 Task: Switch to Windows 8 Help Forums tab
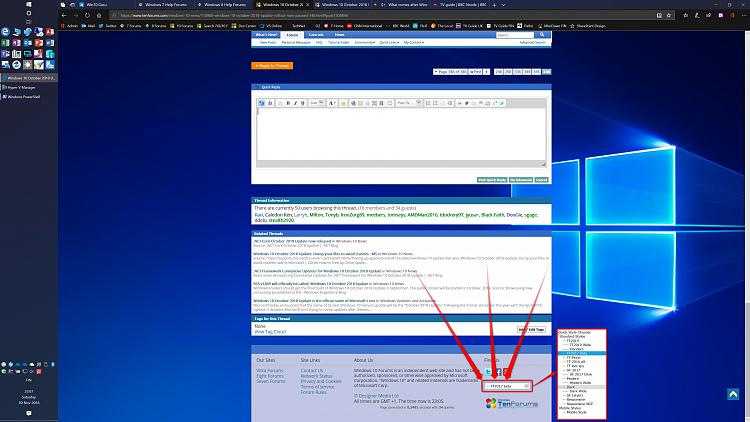click(x=221, y=4)
